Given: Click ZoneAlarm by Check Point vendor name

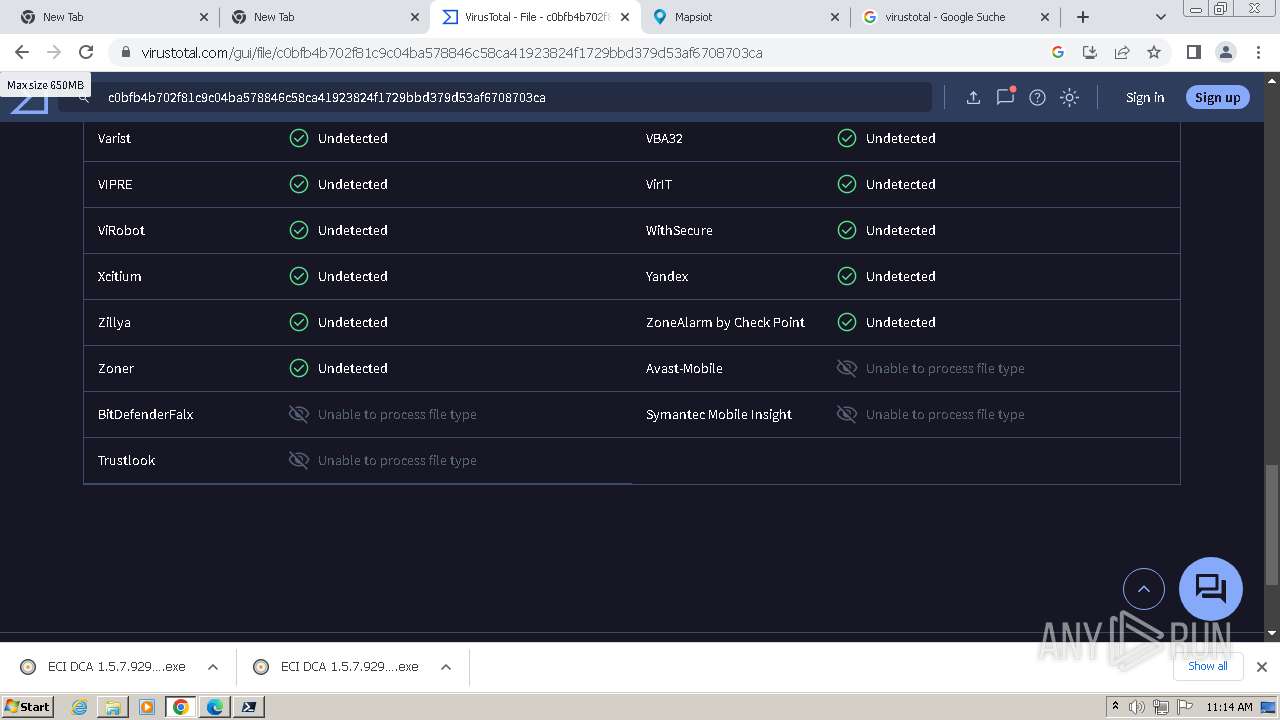Looking at the screenshot, I should 725,322.
